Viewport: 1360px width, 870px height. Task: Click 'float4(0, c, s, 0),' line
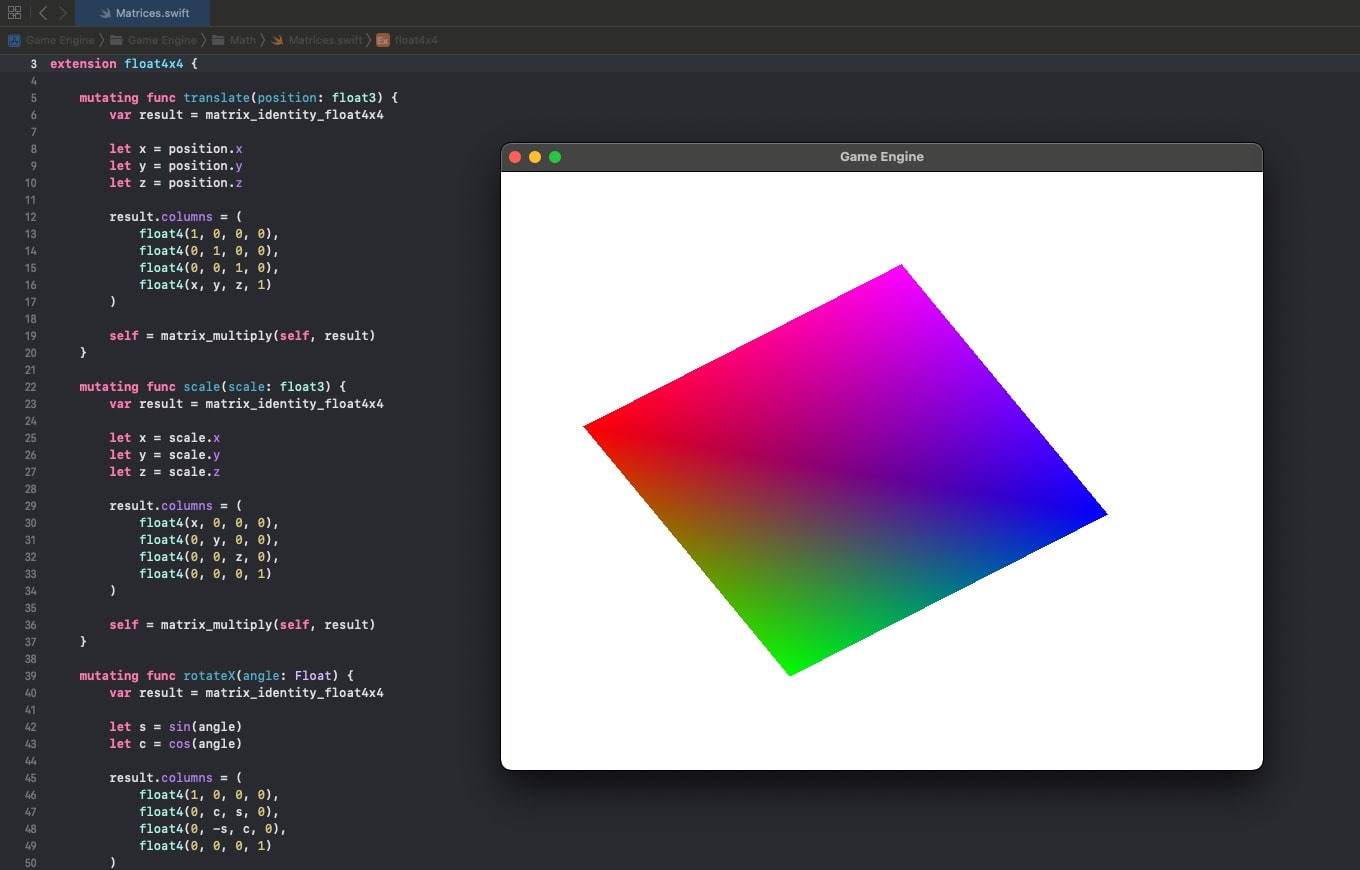click(209, 812)
